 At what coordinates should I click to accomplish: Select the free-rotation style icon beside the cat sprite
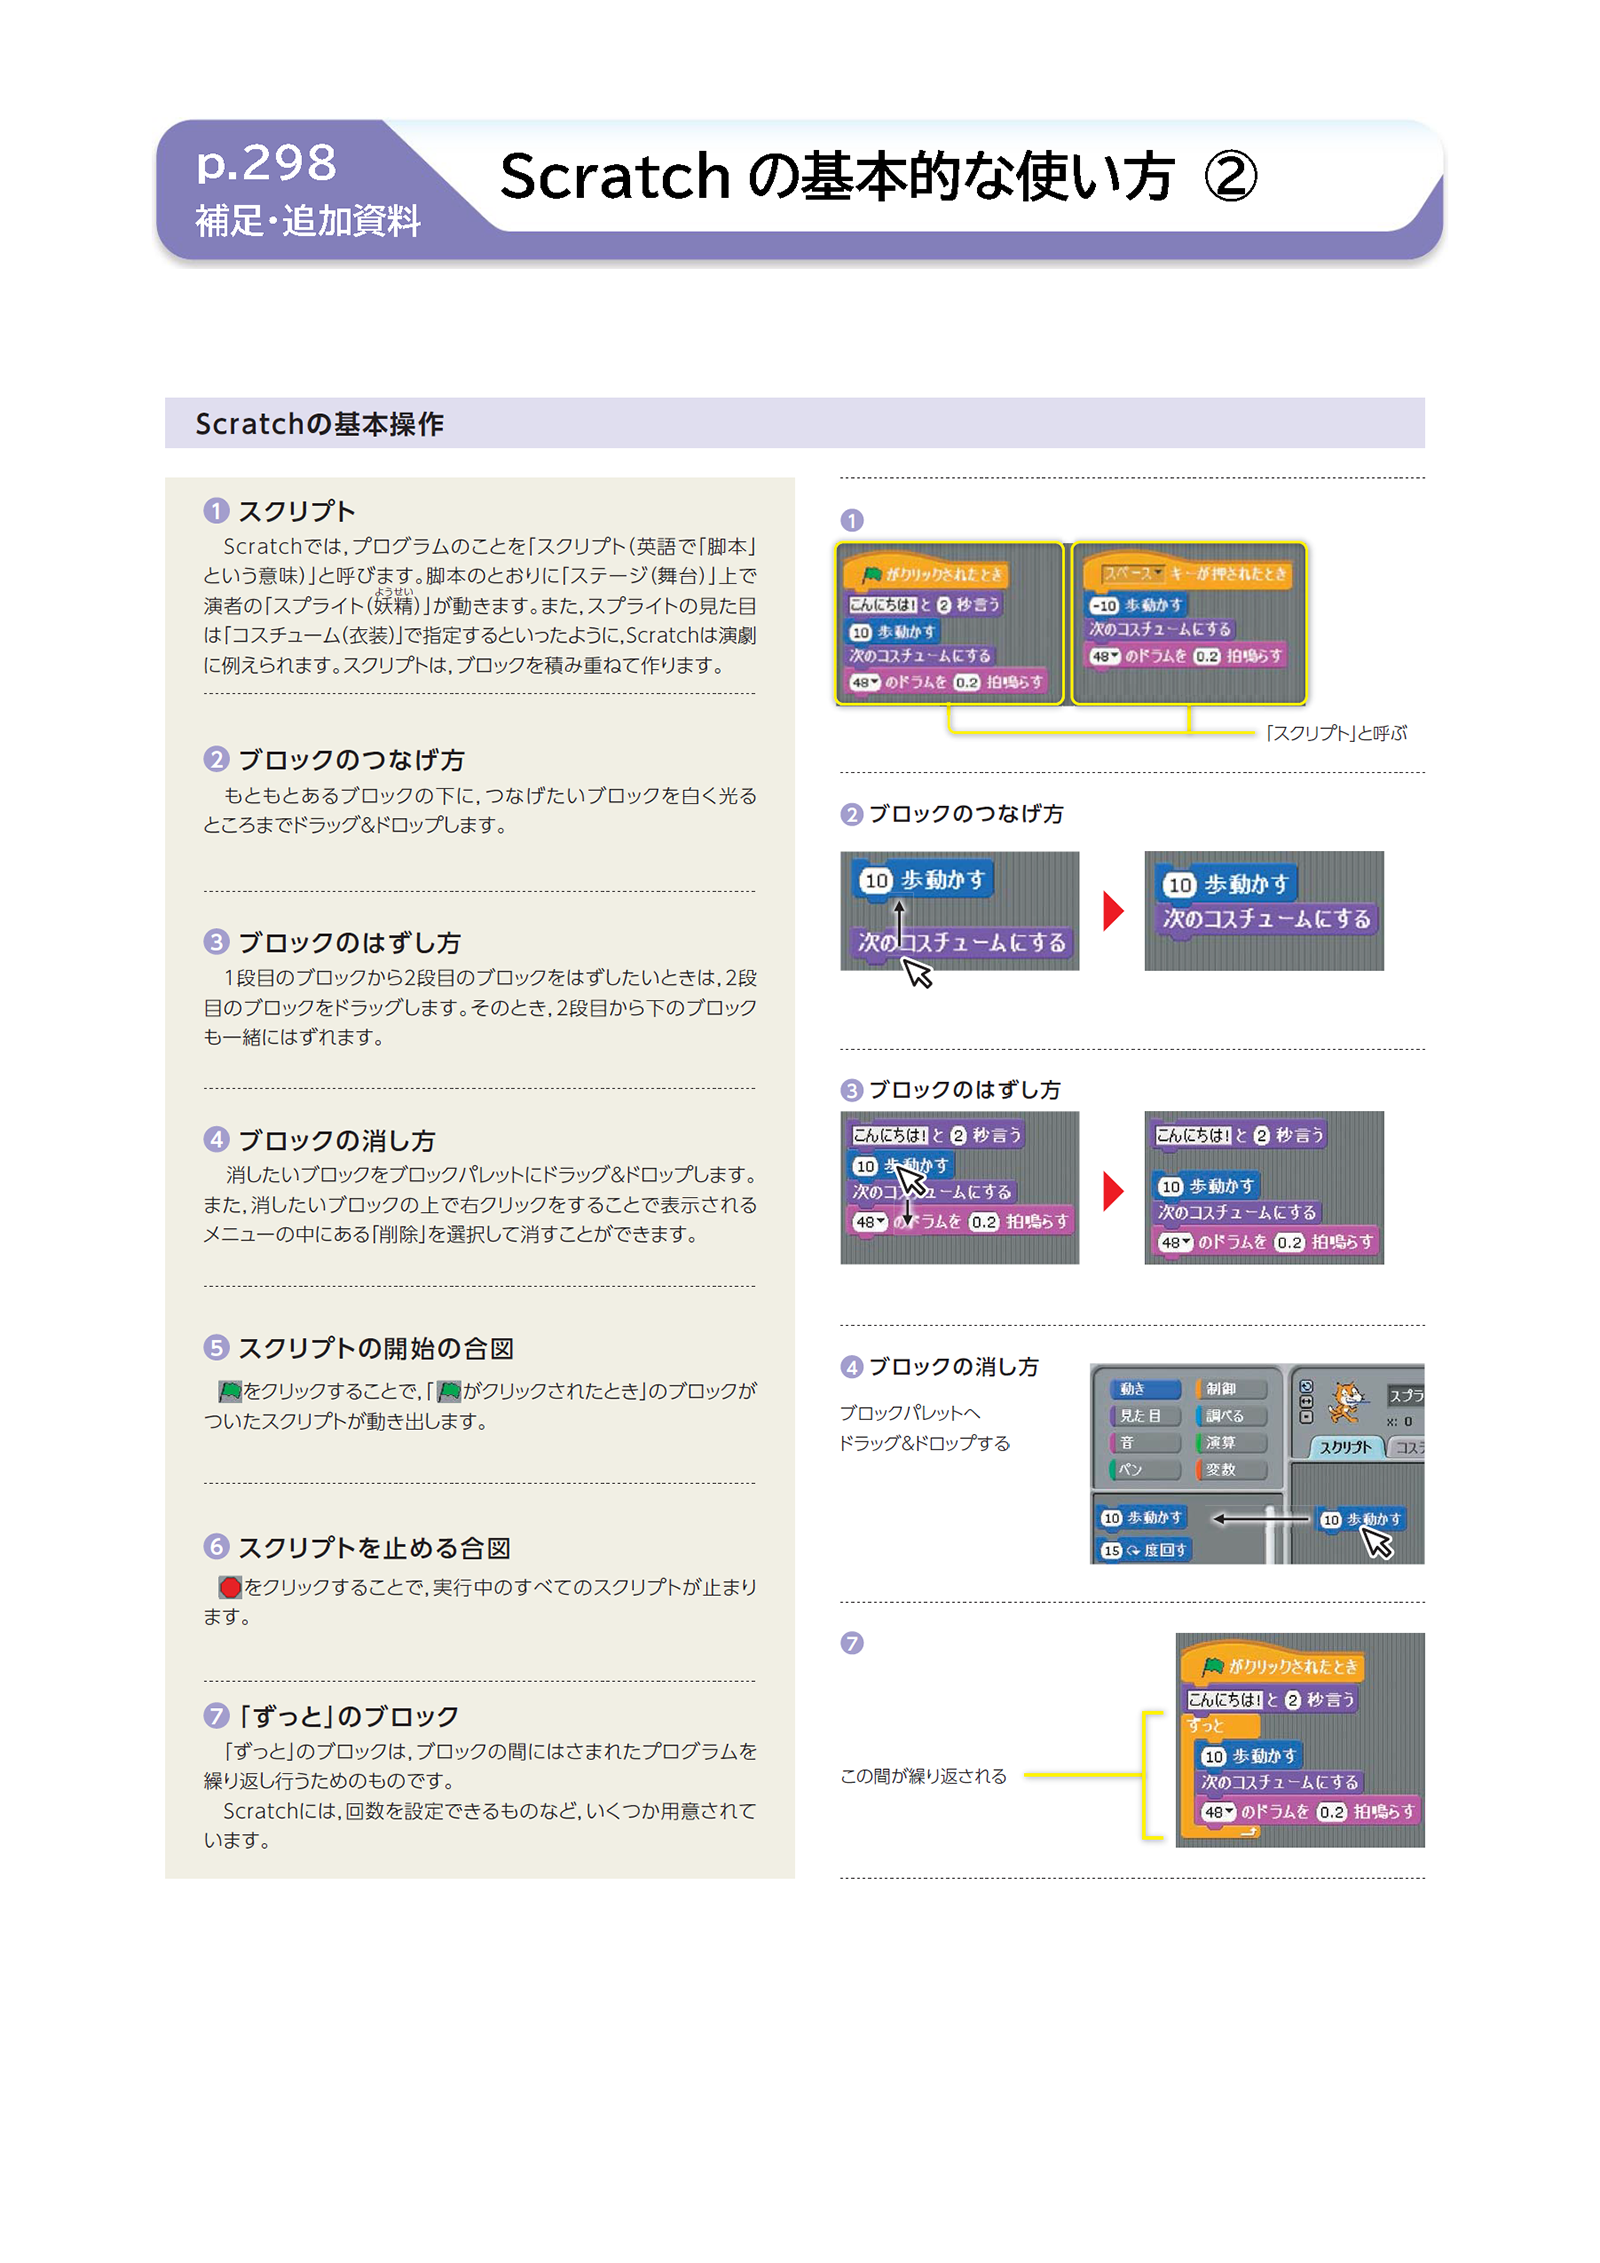(1305, 1387)
